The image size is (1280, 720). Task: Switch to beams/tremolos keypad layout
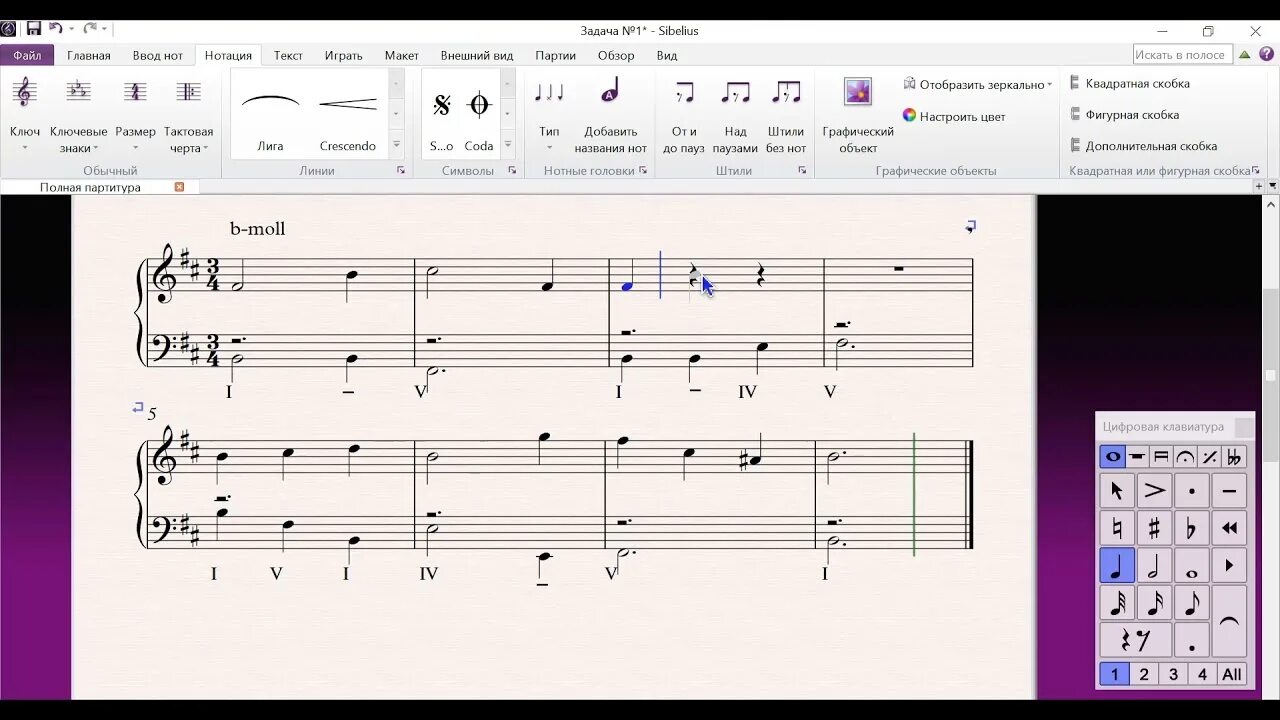[x=1161, y=457]
